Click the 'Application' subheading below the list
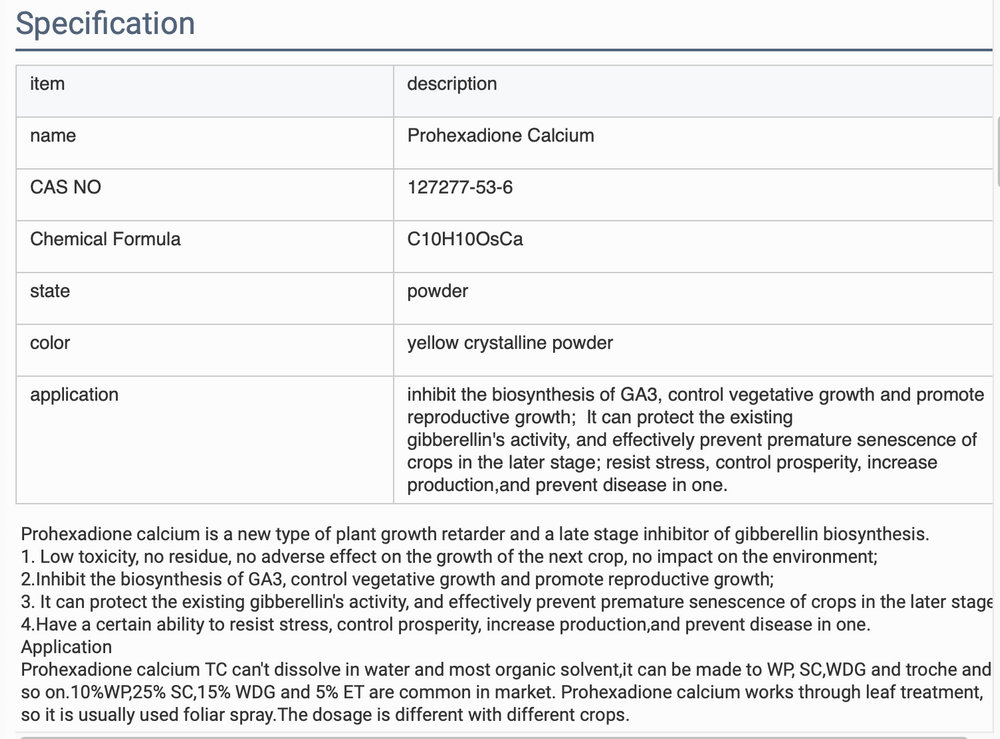1000x739 pixels. click(66, 647)
